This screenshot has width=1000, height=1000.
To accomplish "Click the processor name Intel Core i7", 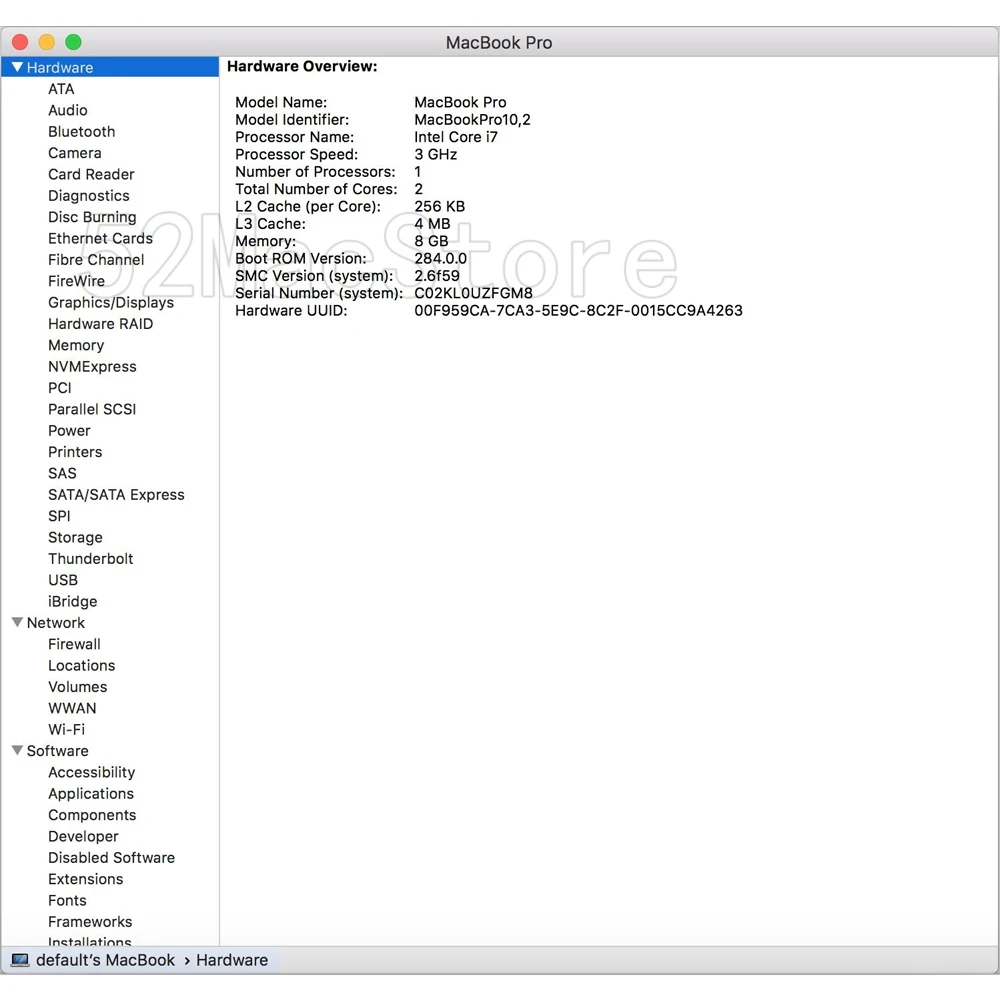I will pyautogui.click(x=455, y=137).
